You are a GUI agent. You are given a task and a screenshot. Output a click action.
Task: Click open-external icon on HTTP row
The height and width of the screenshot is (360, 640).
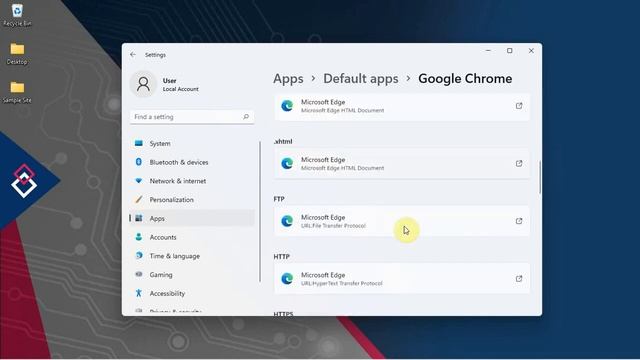pyautogui.click(x=519, y=279)
